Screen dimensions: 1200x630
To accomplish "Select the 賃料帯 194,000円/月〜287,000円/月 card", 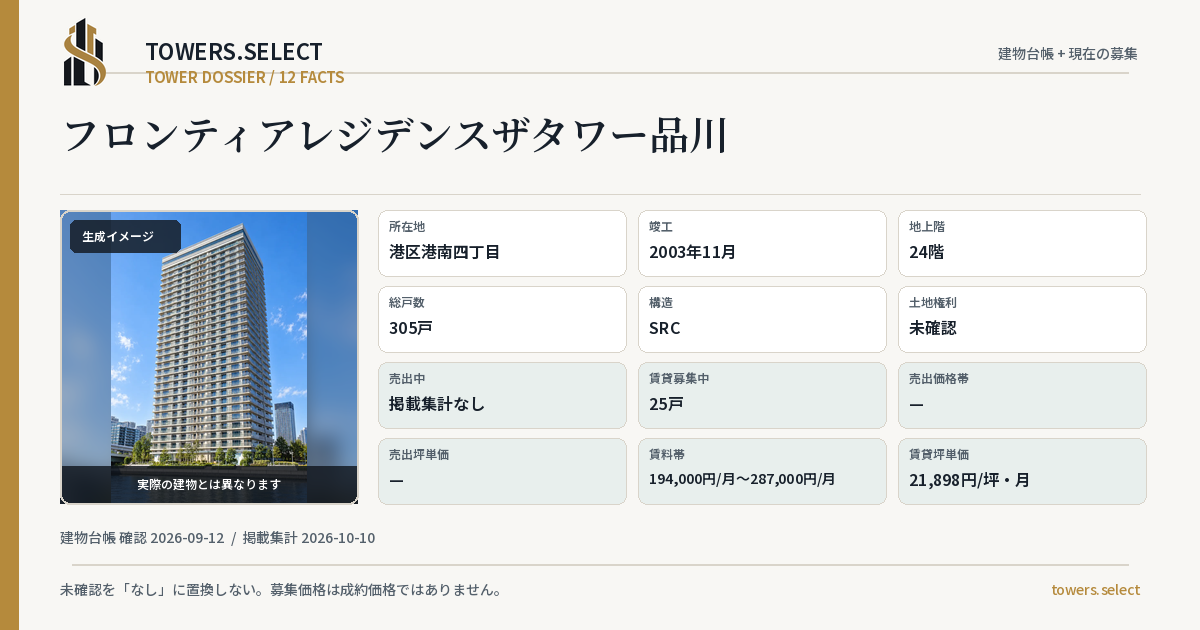I will point(762,471).
